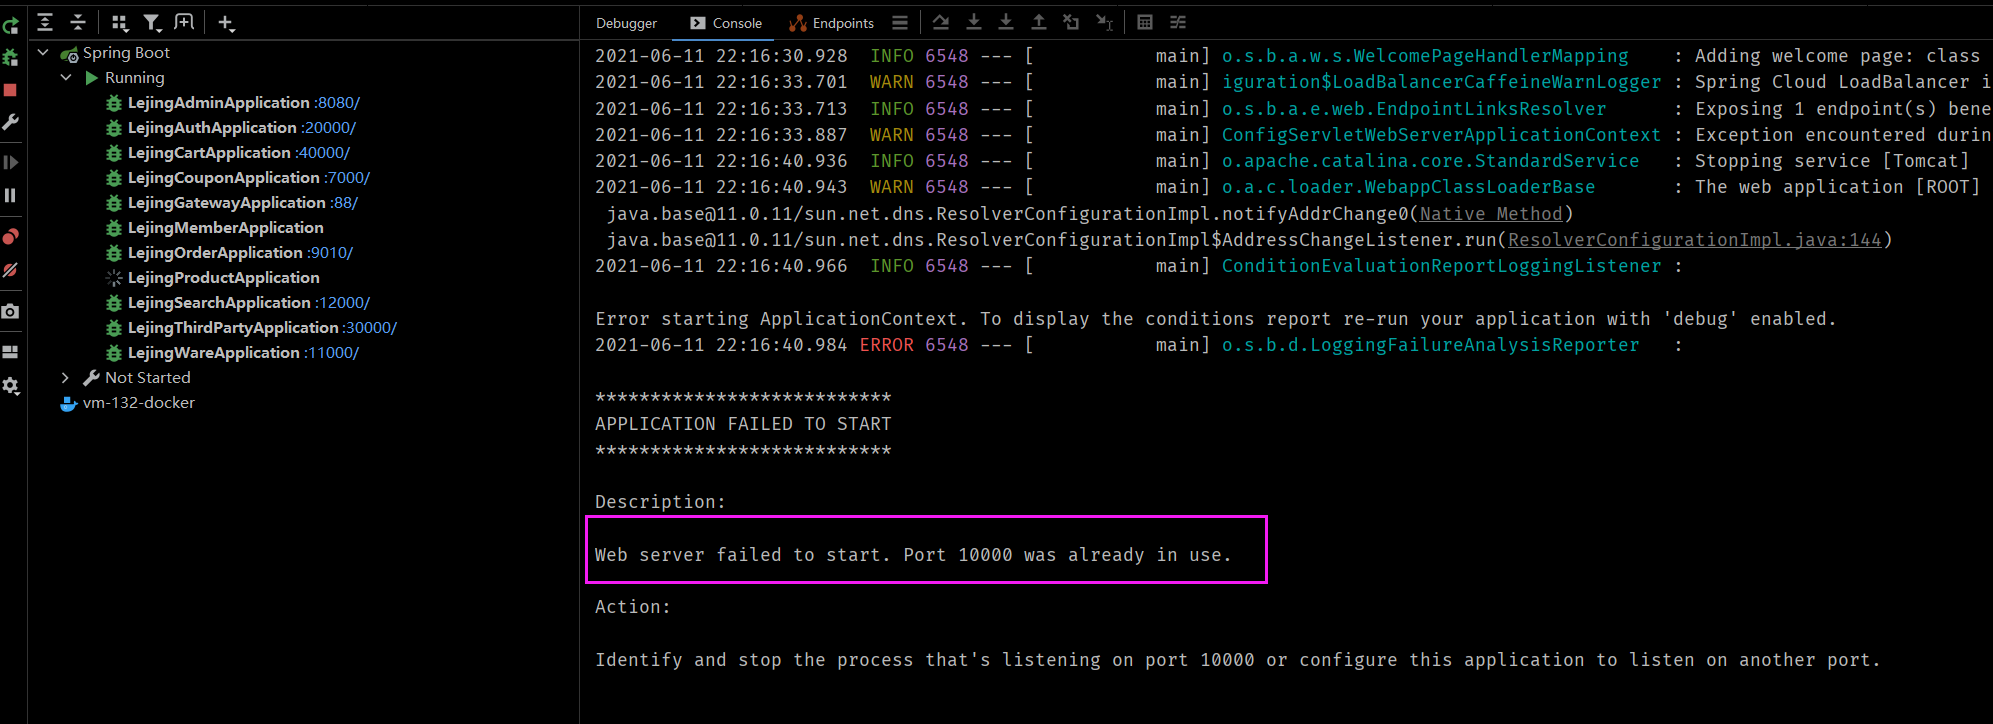Open debugger settings gear
The image size is (1993, 724).
tap(10, 386)
